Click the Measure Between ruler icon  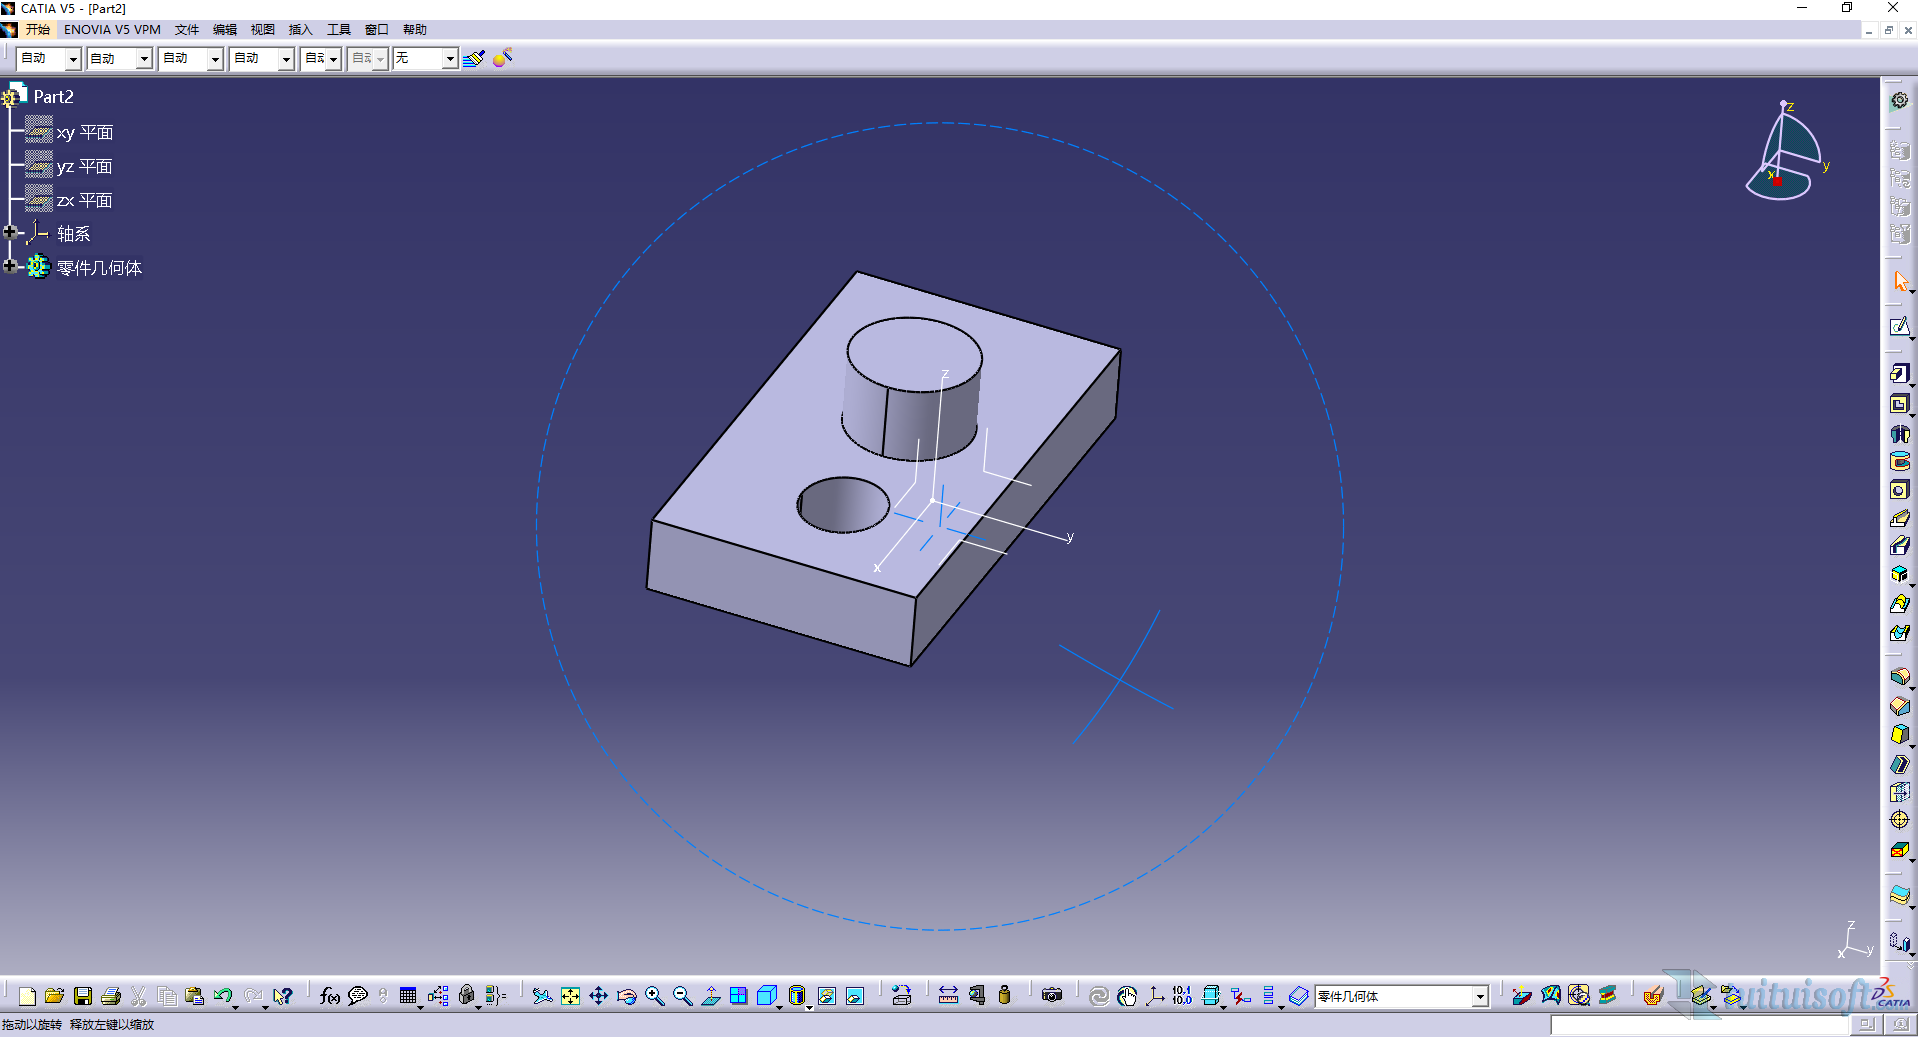(x=948, y=996)
